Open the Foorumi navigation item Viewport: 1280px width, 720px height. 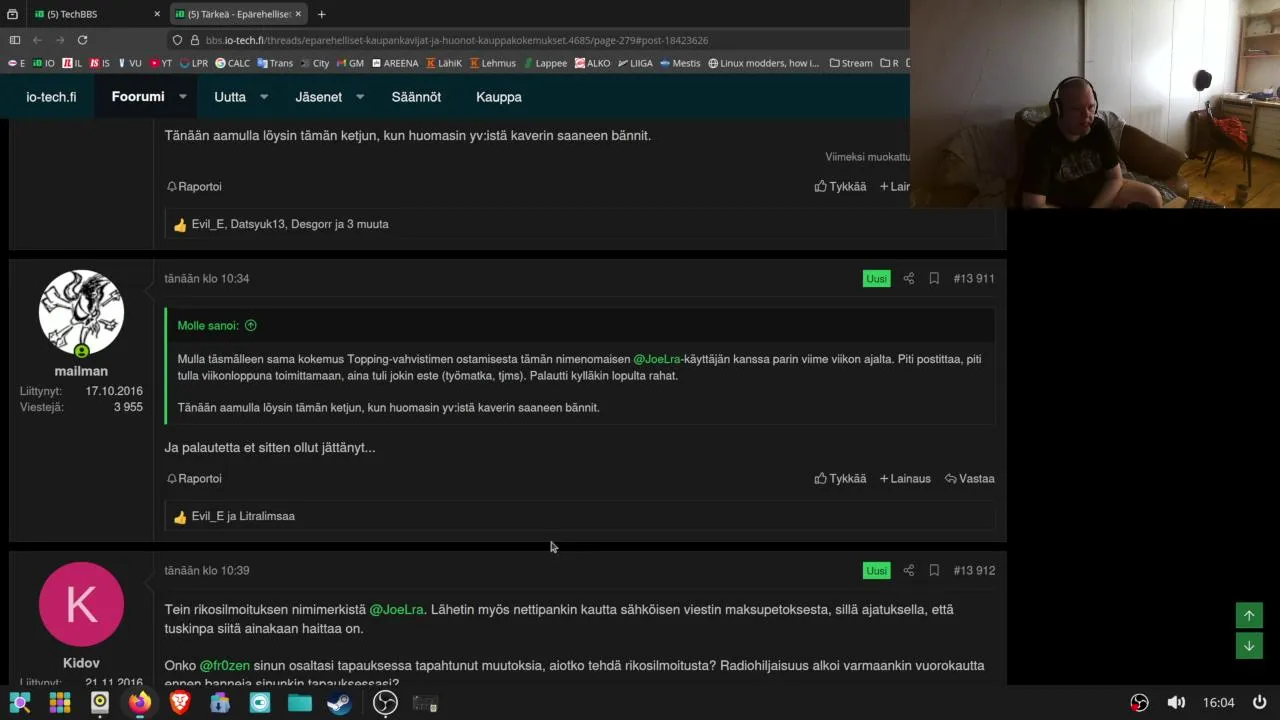coord(138,97)
